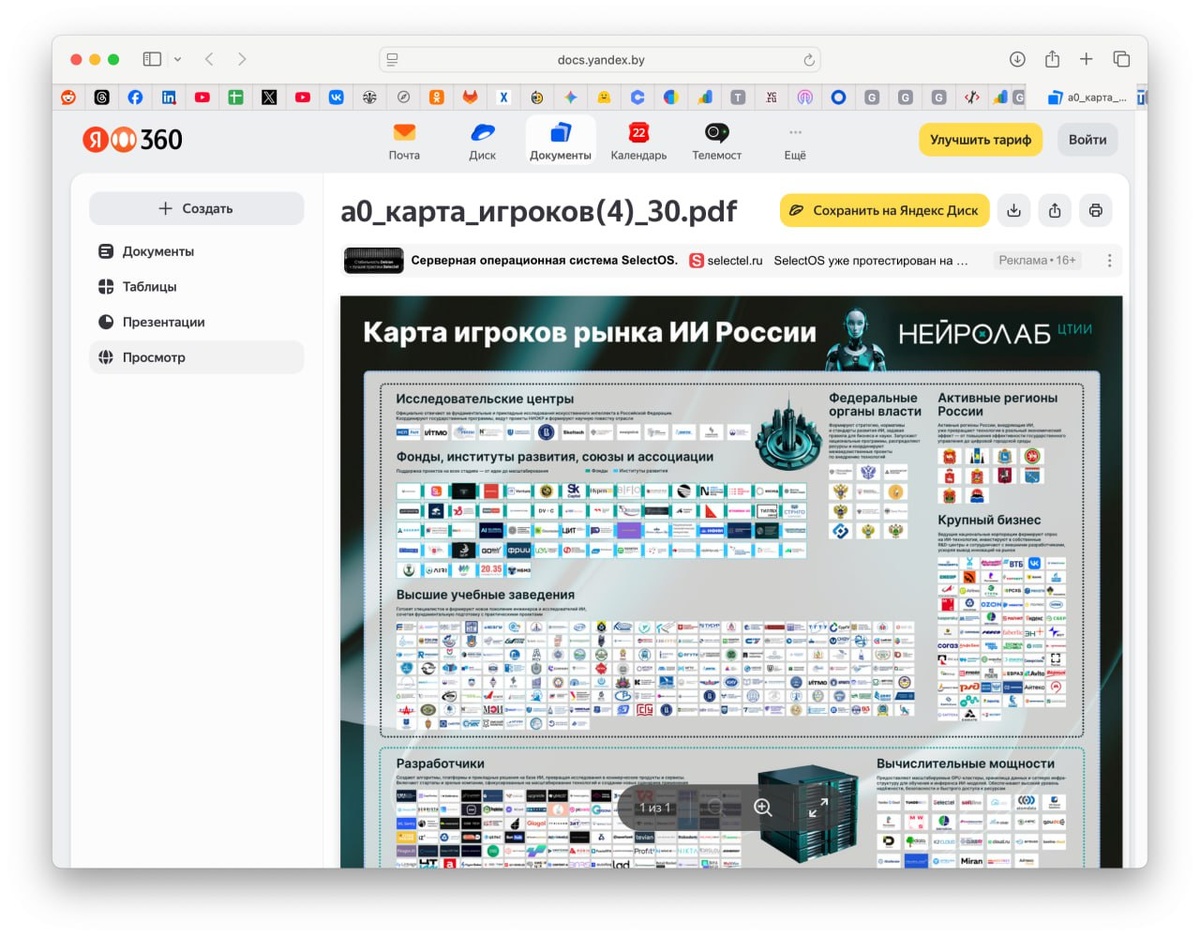Open Почта mail service
Image resolution: width=1200 pixels, height=937 pixels.
point(404,141)
